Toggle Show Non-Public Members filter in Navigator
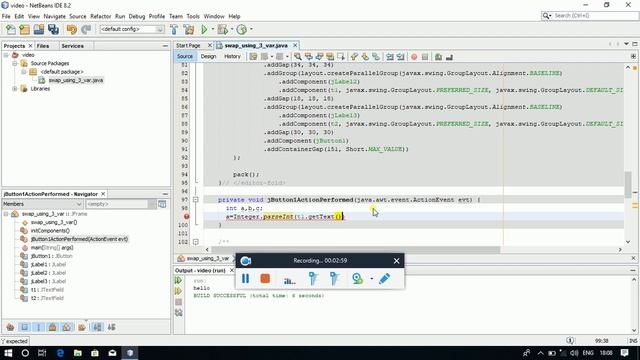This screenshot has height=360, width=640. click(53, 327)
